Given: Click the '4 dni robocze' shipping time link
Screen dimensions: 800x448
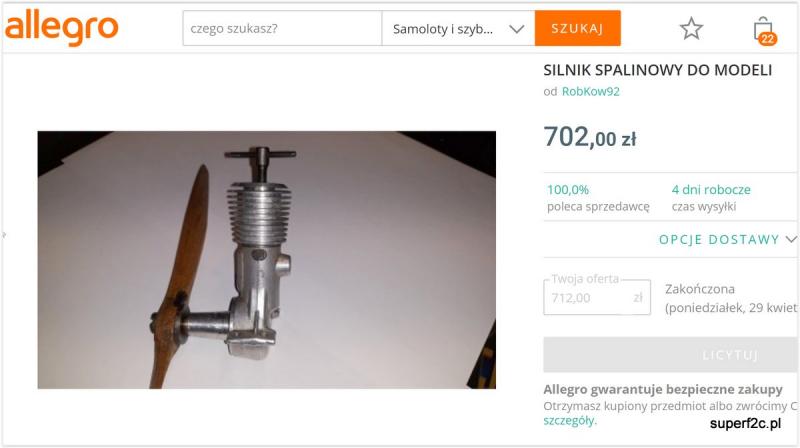Looking at the screenshot, I should point(711,190).
